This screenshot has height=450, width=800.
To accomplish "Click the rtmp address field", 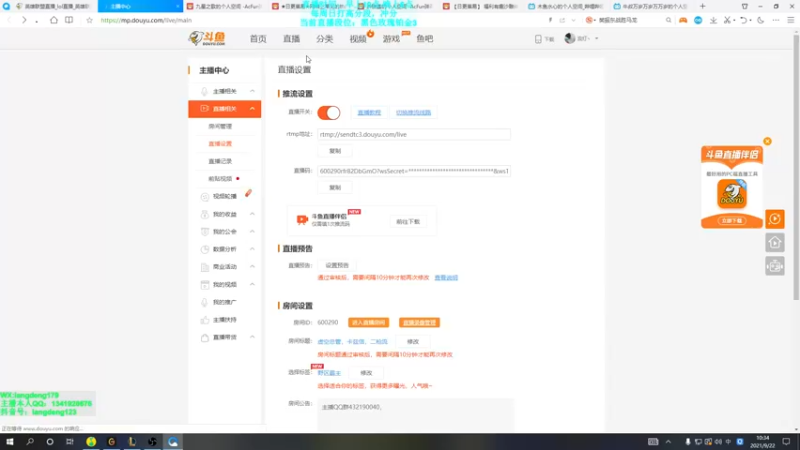I will click(x=413, y=134).
